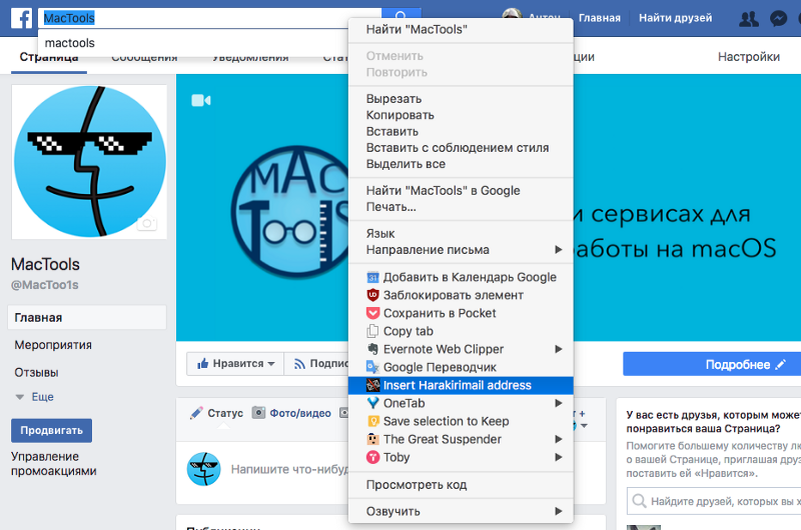
Task: Expand the Направление письма submenu
Action: [558, 250]
